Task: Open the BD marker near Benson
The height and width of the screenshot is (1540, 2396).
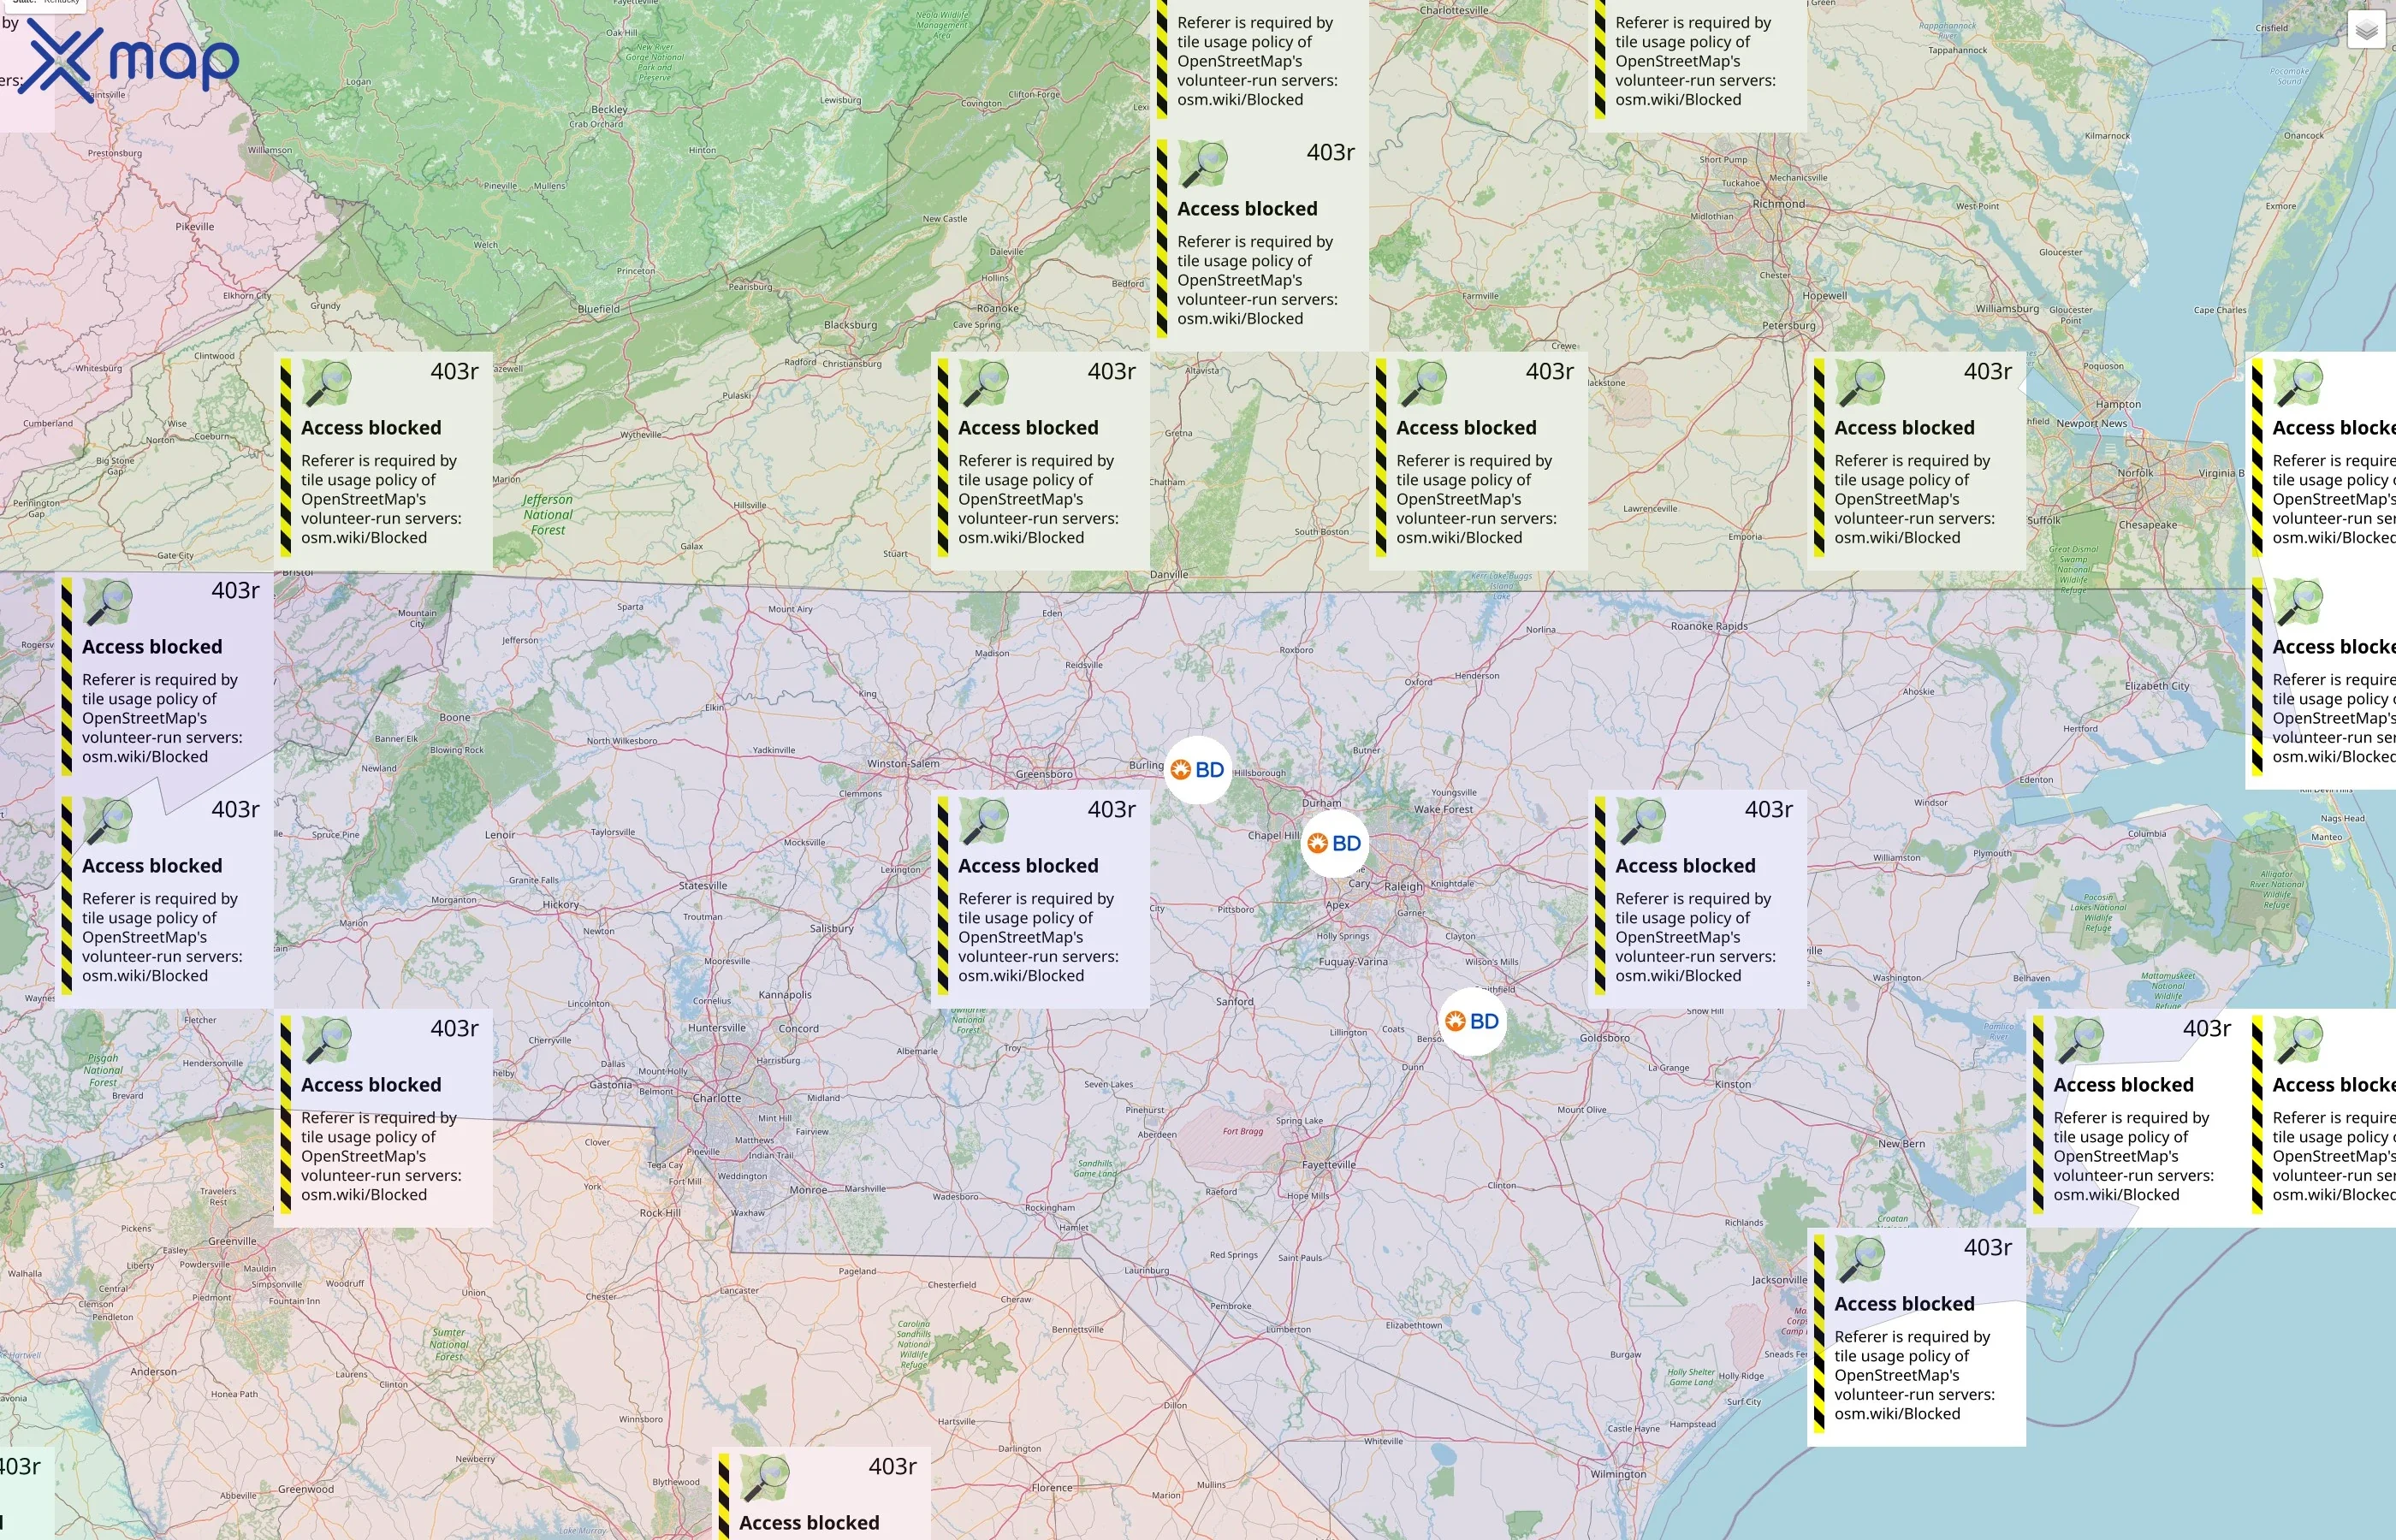Action: pyautogui.click(x=1472, y=1021)
